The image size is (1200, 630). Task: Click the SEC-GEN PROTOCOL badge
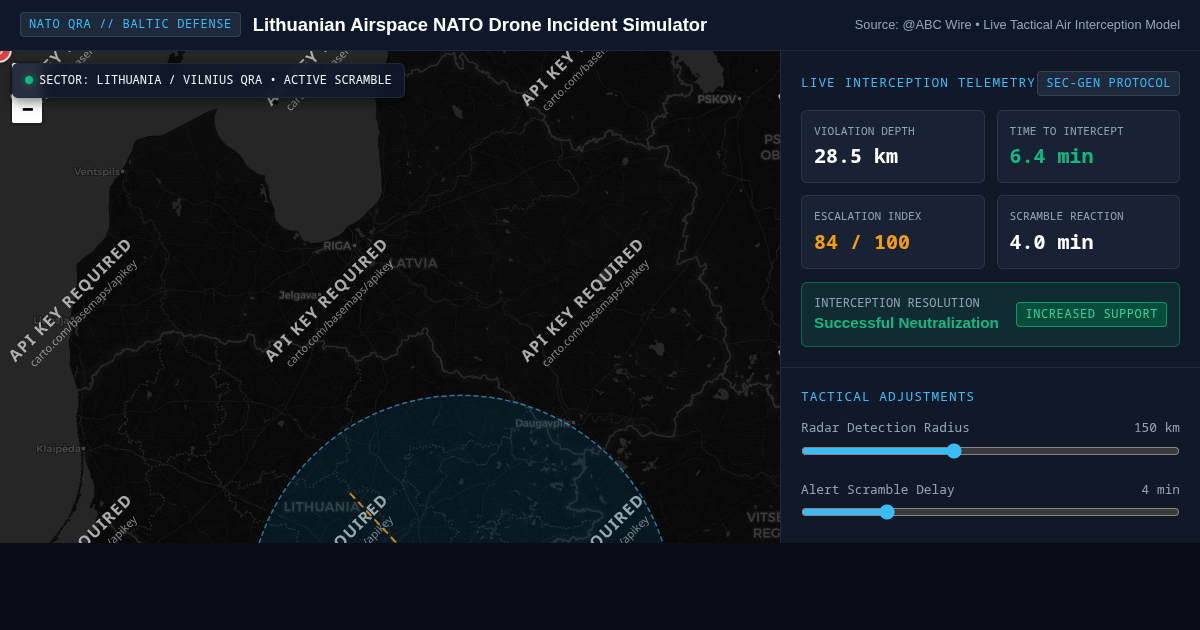[1108, 83]
